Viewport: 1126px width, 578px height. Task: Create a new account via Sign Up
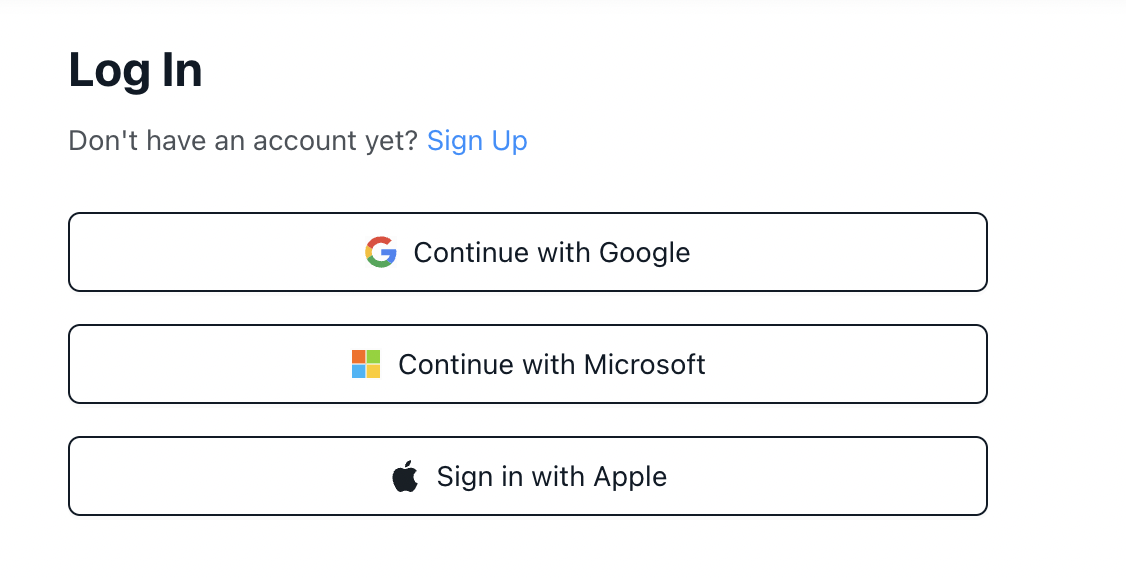(477, 141)
